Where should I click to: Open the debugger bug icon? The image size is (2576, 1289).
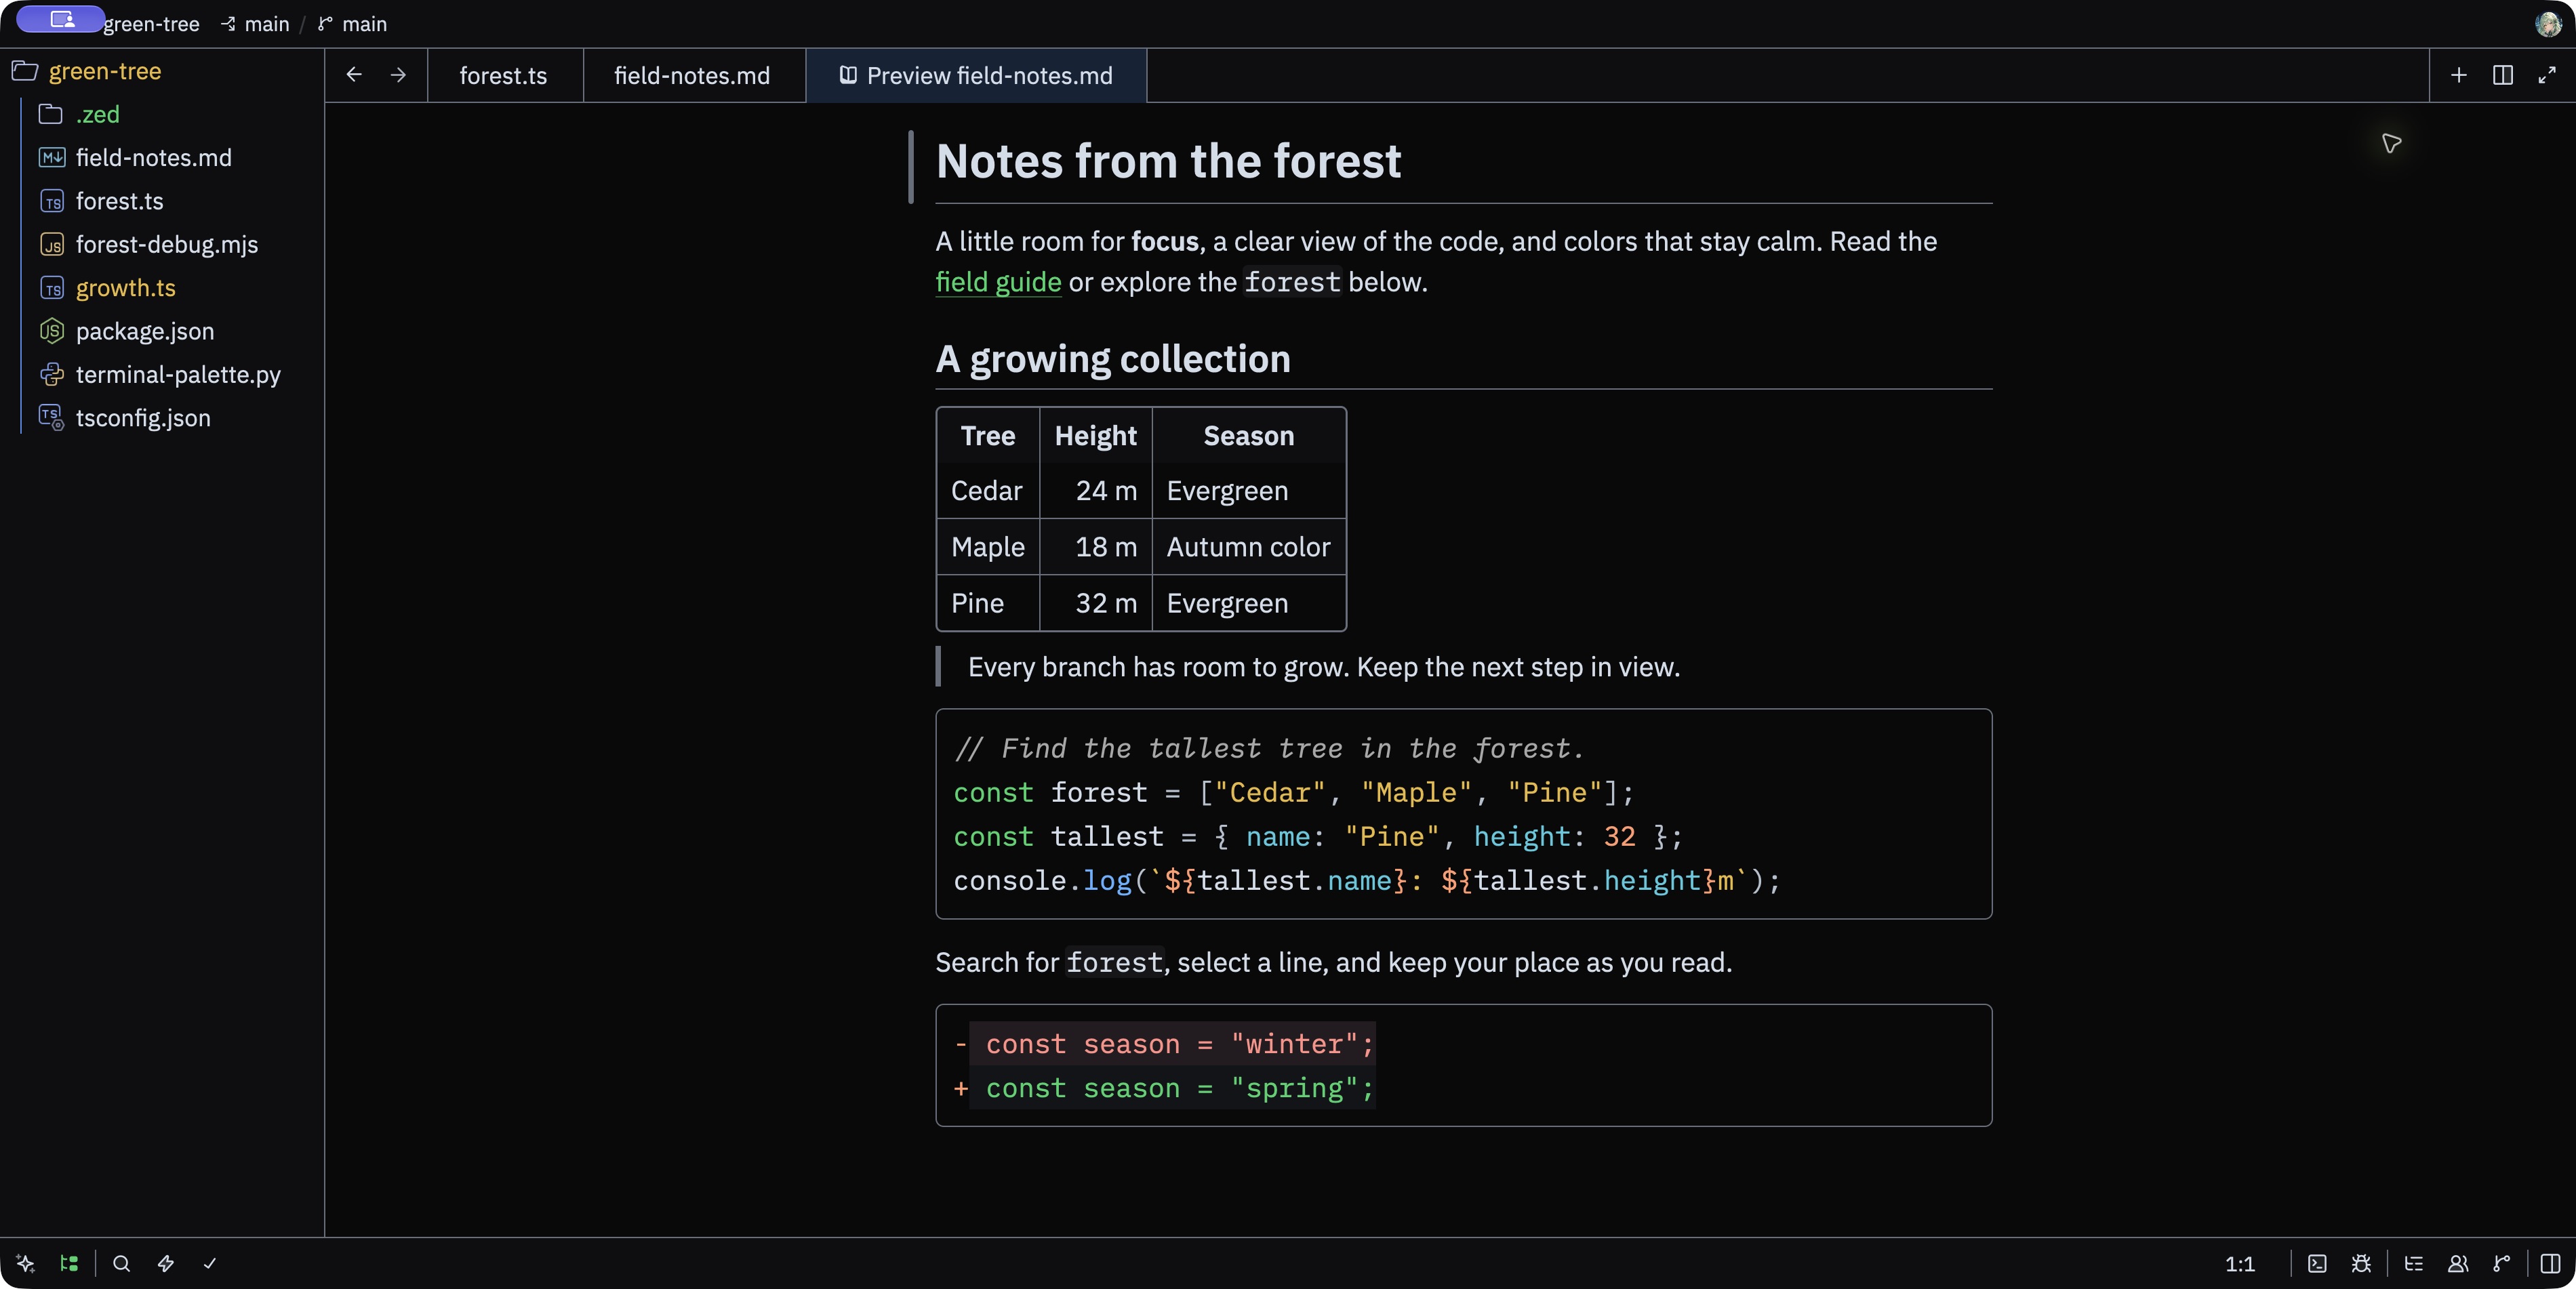(2361, 1263)
